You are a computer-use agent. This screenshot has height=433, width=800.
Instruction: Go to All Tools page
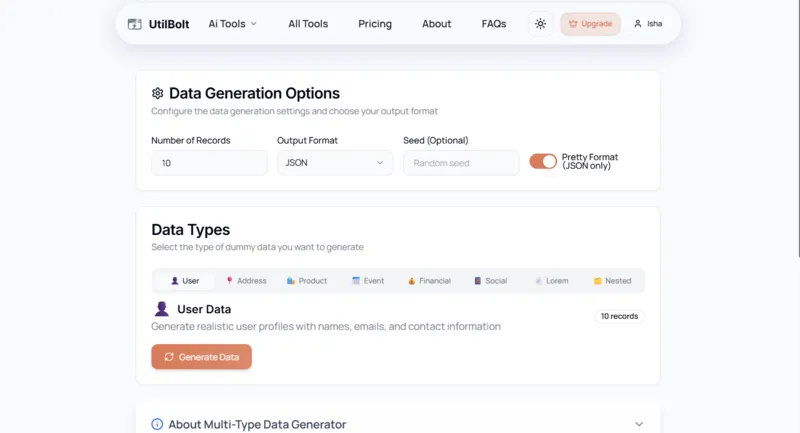308,24
